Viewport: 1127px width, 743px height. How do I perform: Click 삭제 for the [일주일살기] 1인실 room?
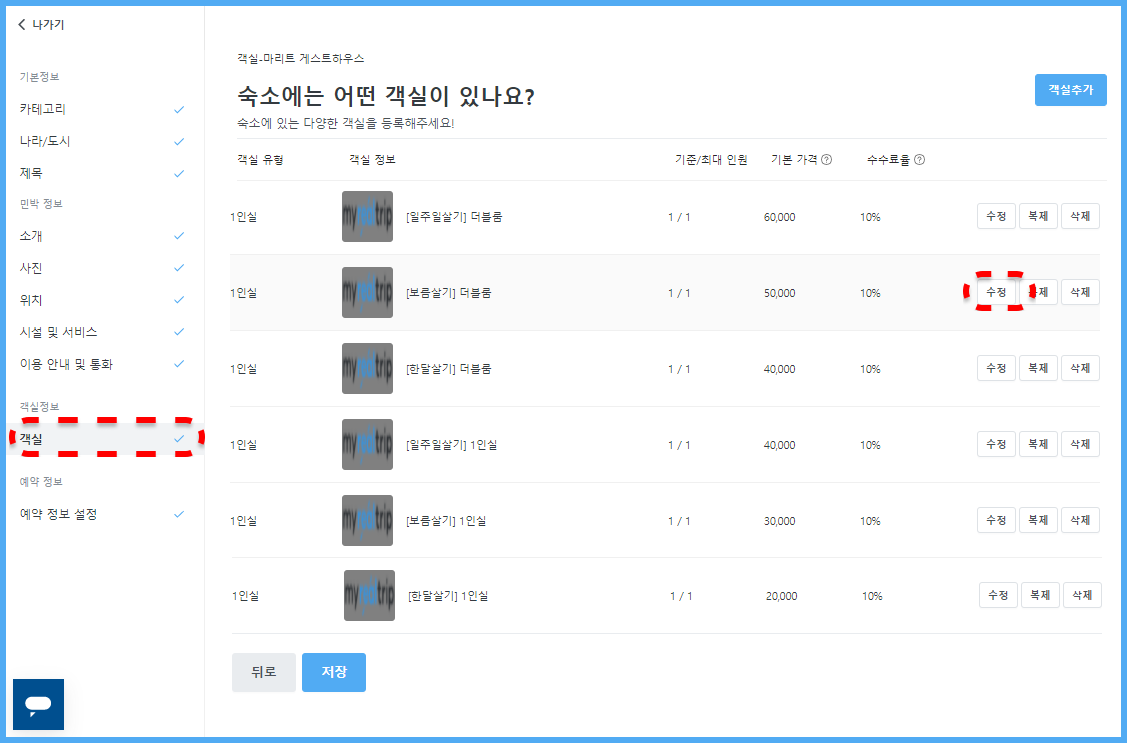tap(1080, 444)
